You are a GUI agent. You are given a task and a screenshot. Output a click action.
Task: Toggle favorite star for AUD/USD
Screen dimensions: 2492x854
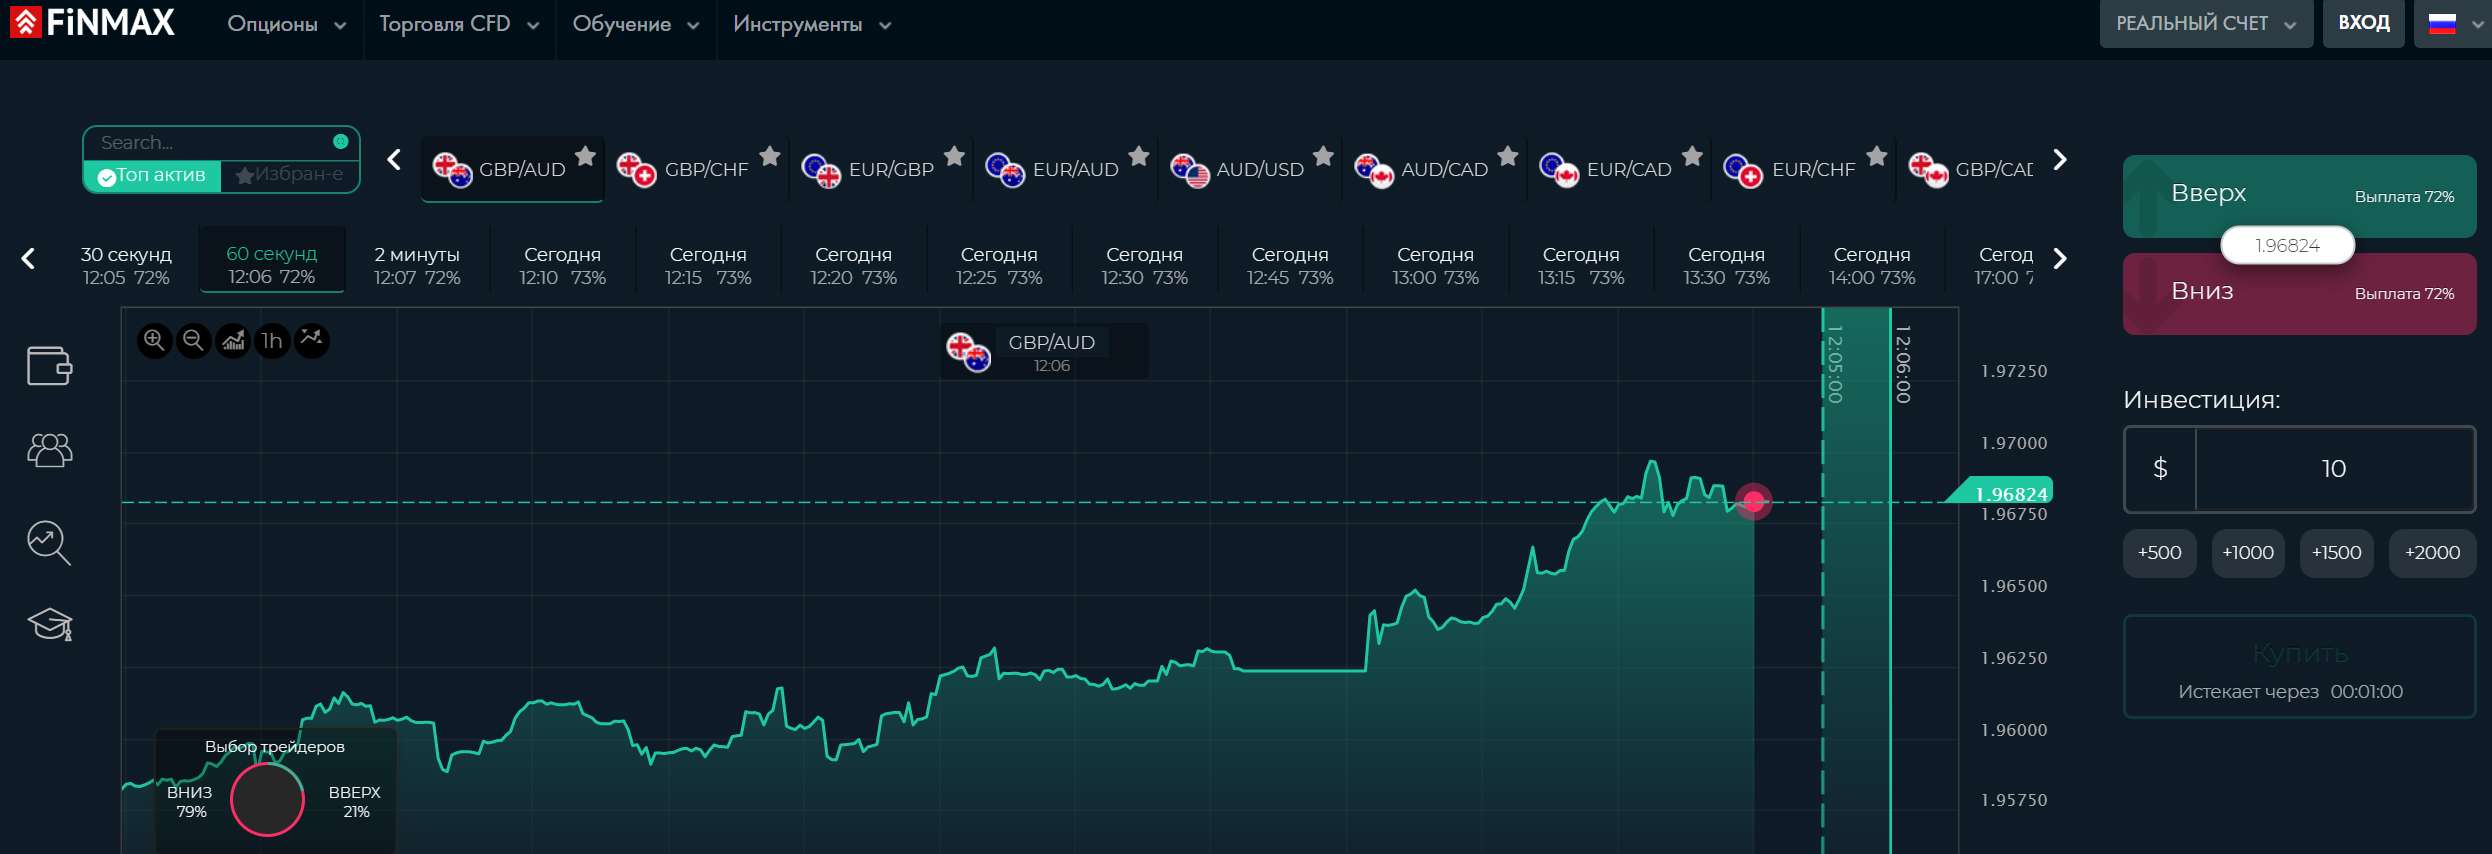point(1324,156)
